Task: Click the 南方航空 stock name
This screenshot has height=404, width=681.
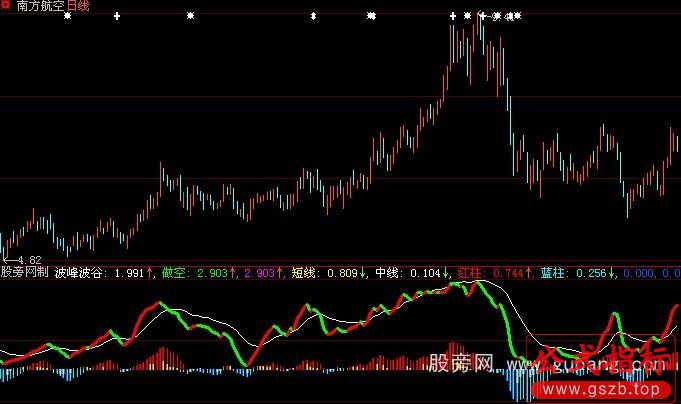Action: coord(40,6)
